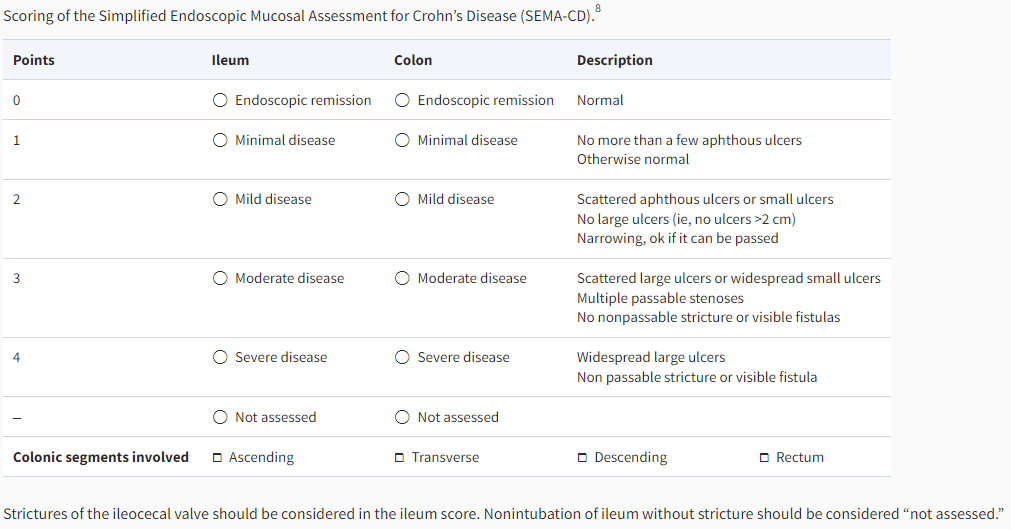
Task: Set Colon to Moderate disease
Action: point(402,278)
